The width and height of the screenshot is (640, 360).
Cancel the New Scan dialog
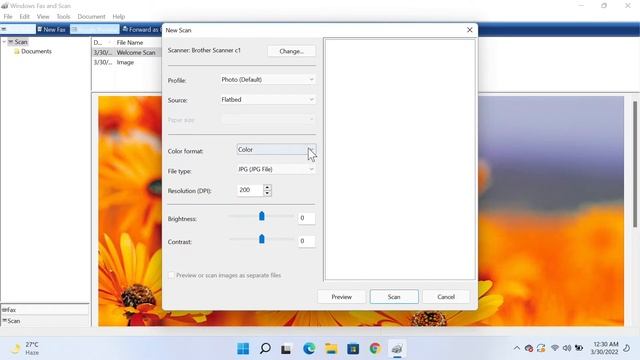click(446, 297)
